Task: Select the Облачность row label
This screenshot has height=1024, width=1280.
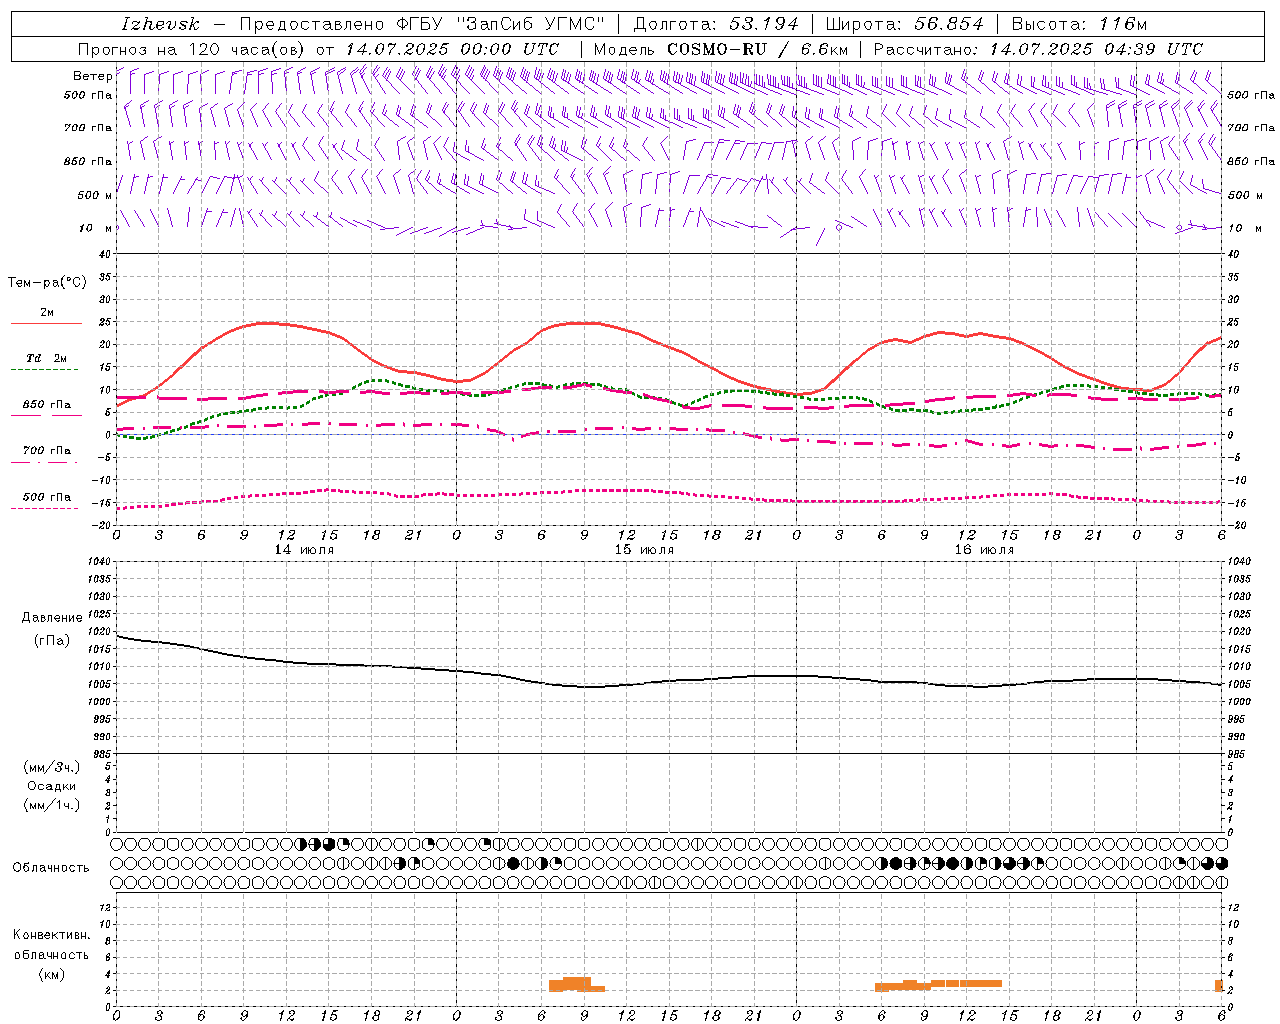Action: tap(51, 867)
